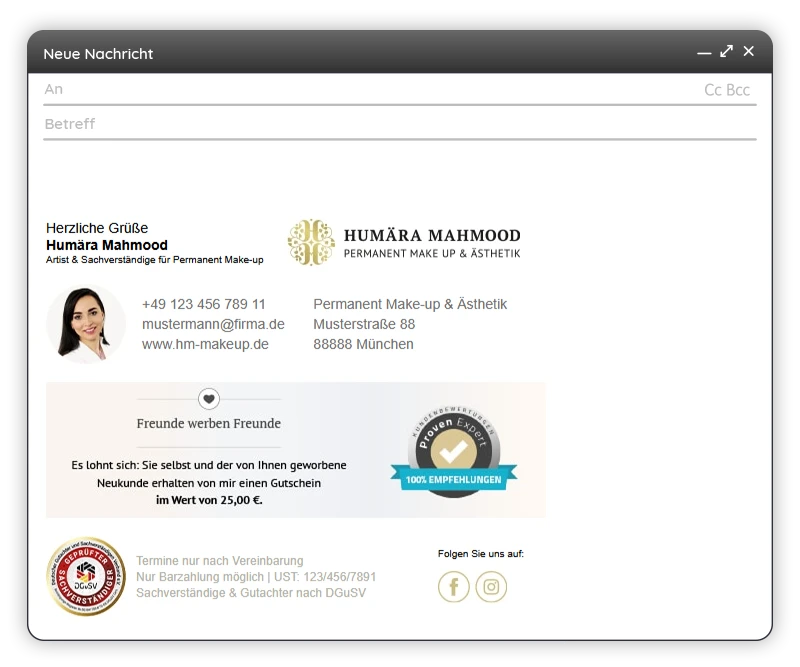Show the Cc recipient field
Screen dimensions: 800x667
click(711, 89)
